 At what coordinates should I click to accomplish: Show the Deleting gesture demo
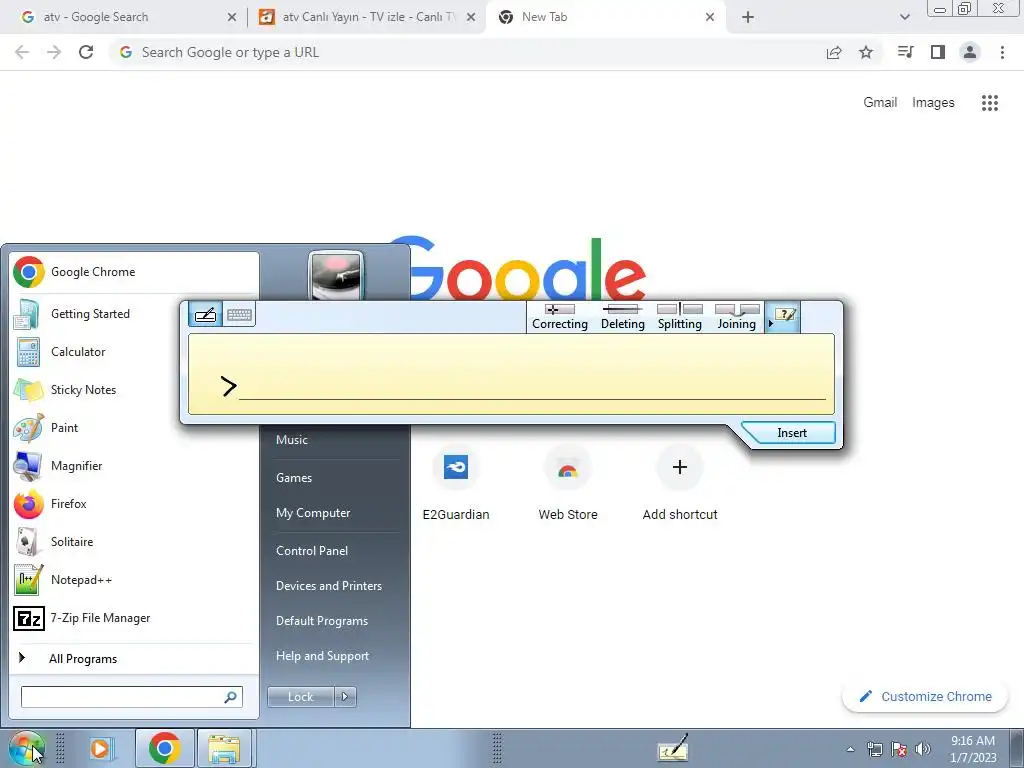(x=622, y=317)
